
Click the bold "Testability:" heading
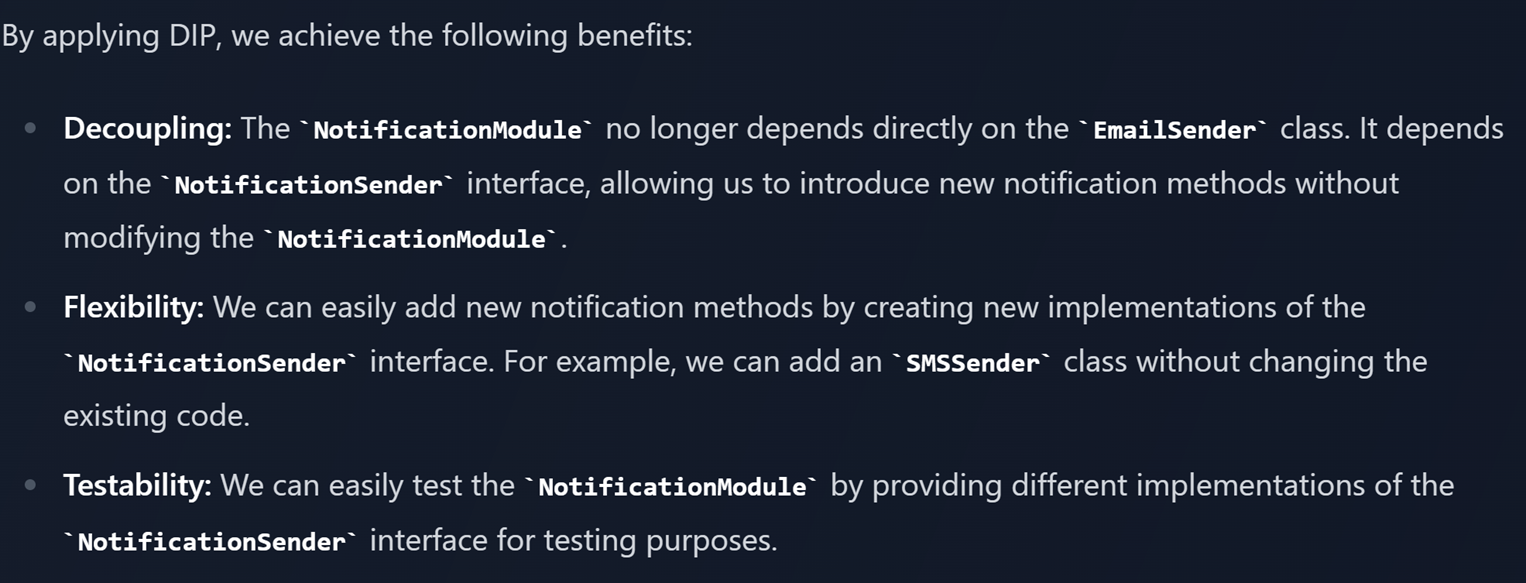138,486
